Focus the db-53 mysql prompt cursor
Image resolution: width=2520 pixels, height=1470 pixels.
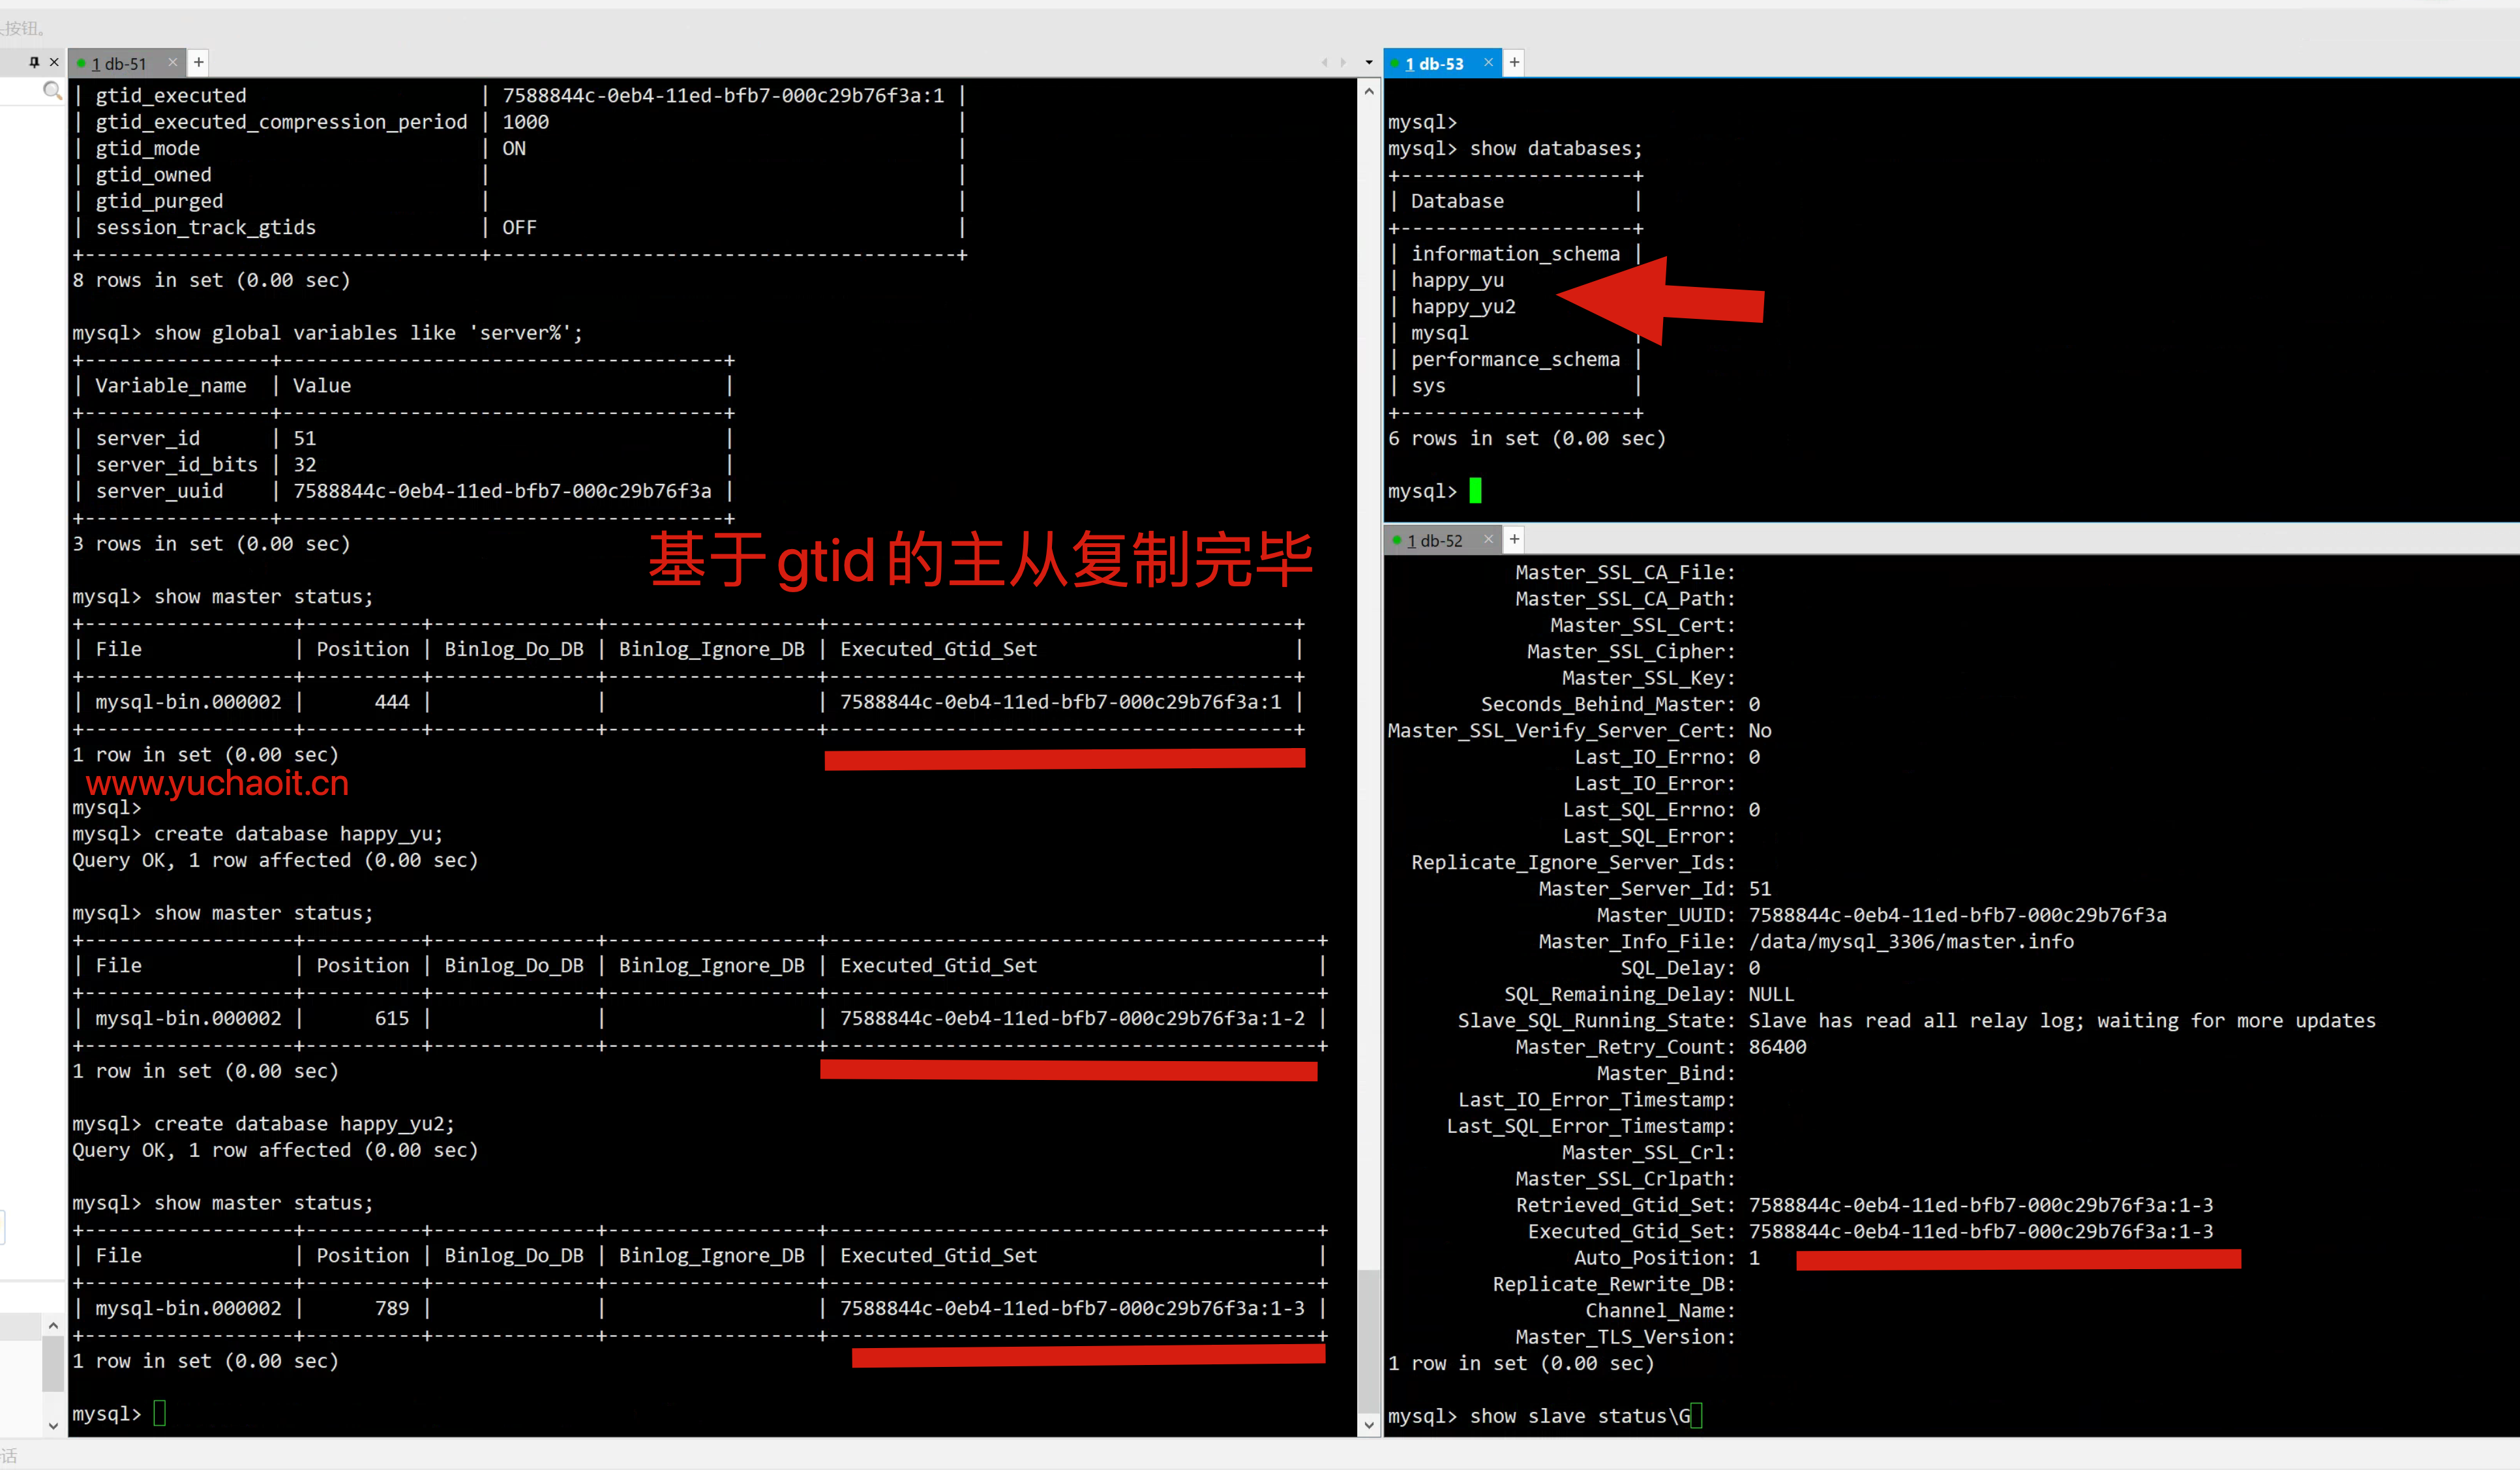(1475, 490)
